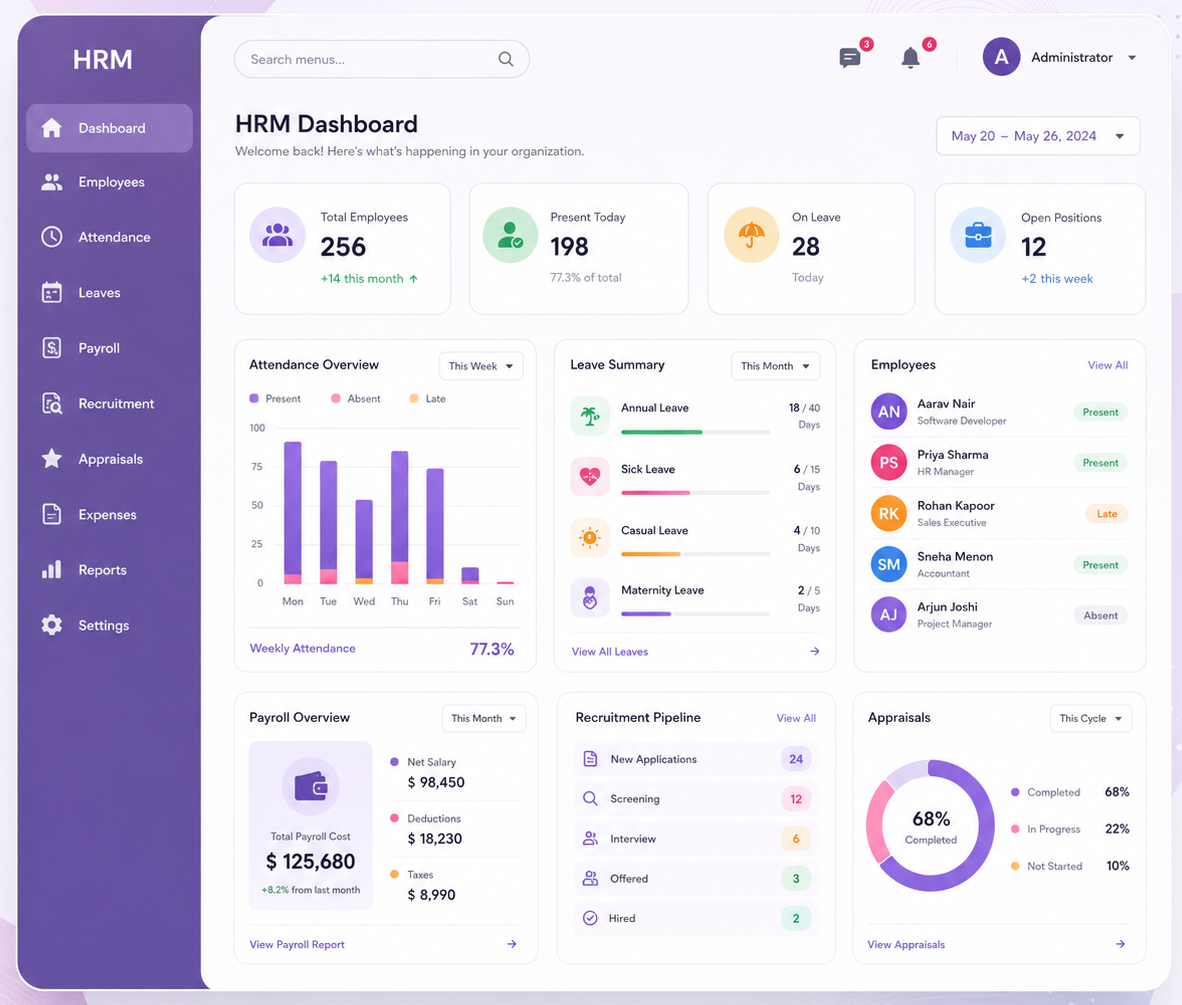Open Payroll Overview This Month dropdown
The width and height of the screenshot is (1182, 1005).
click(x=484, y=718)
